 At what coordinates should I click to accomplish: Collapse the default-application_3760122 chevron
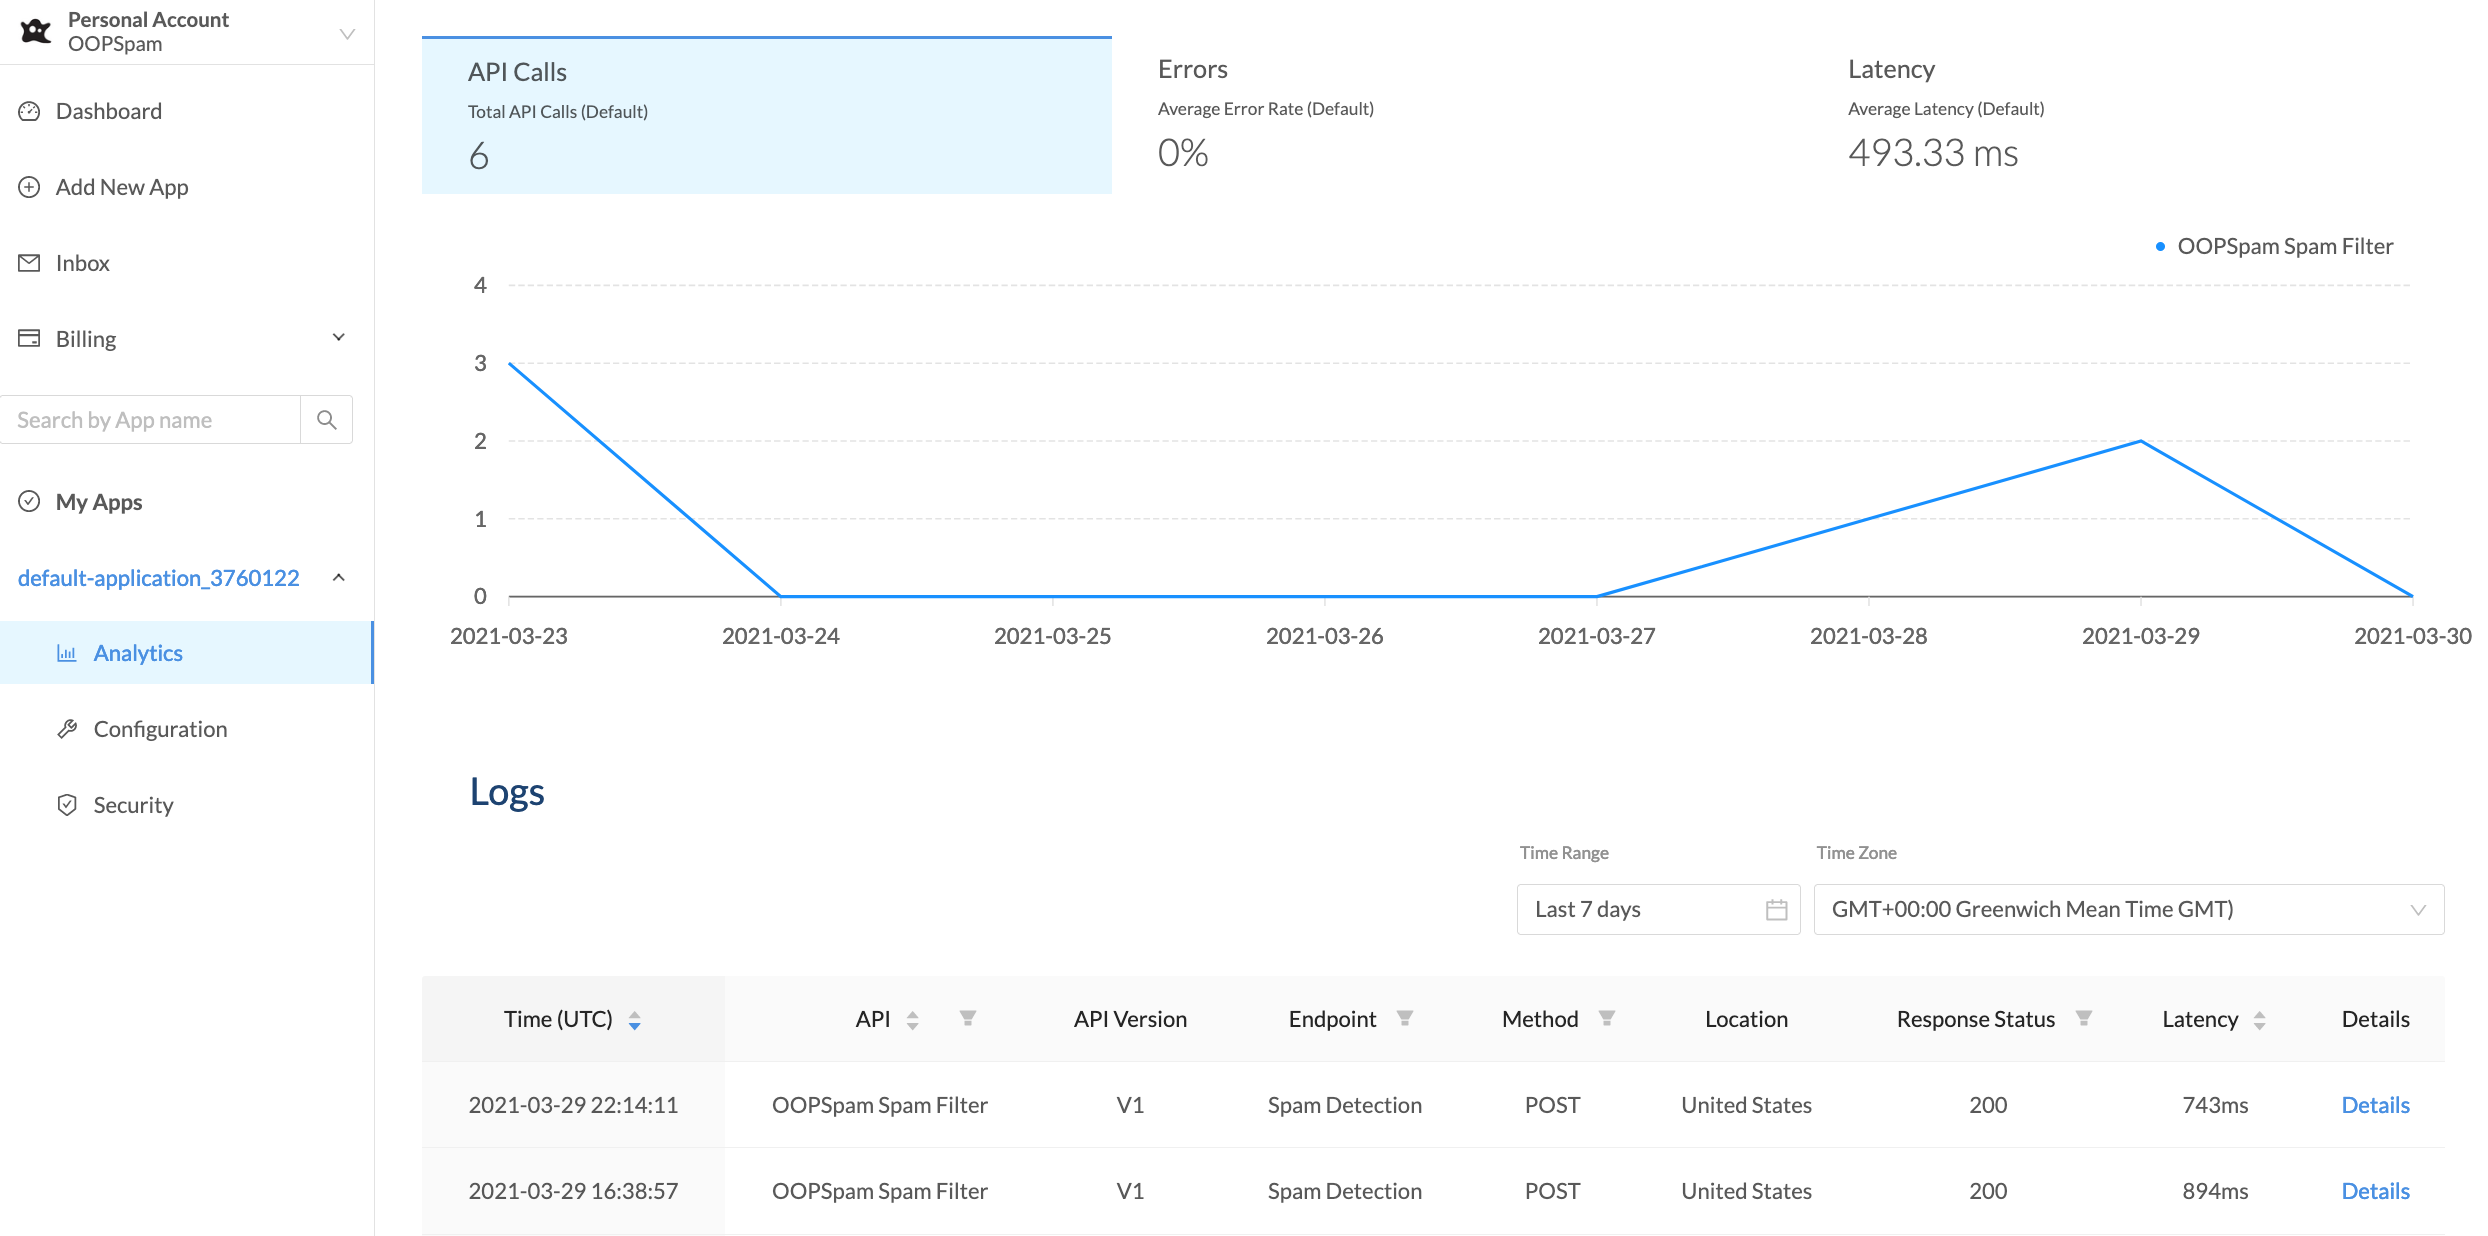pyautogui.click(x=339, y=577)
